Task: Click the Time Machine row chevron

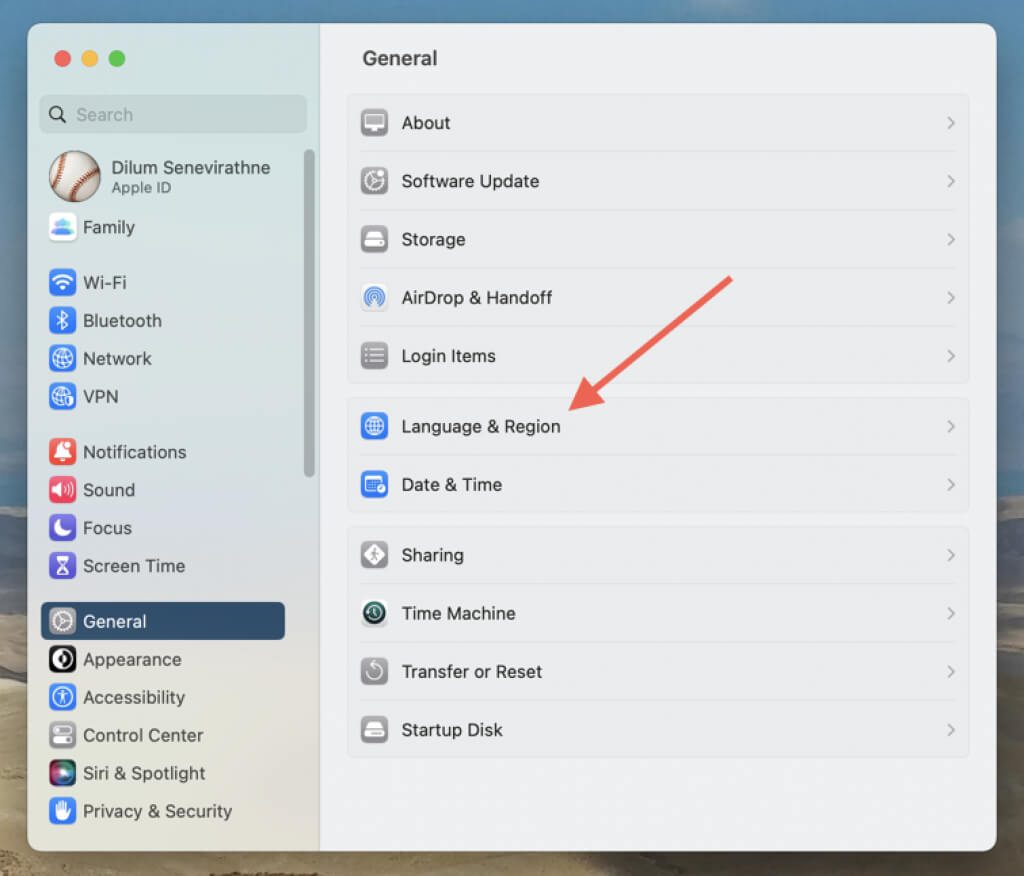Action: coord(951,613)
